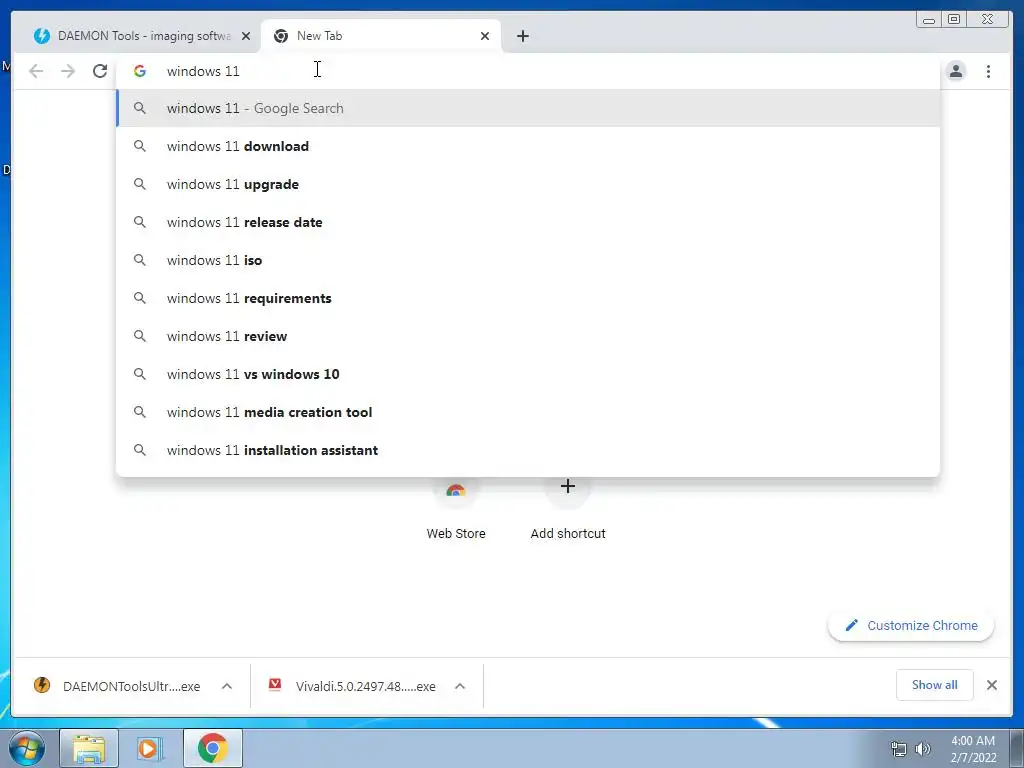1024x768 pixels.
Task: Select 'windows 11 release date' suggestion
Action: click(x=528, y=222)
